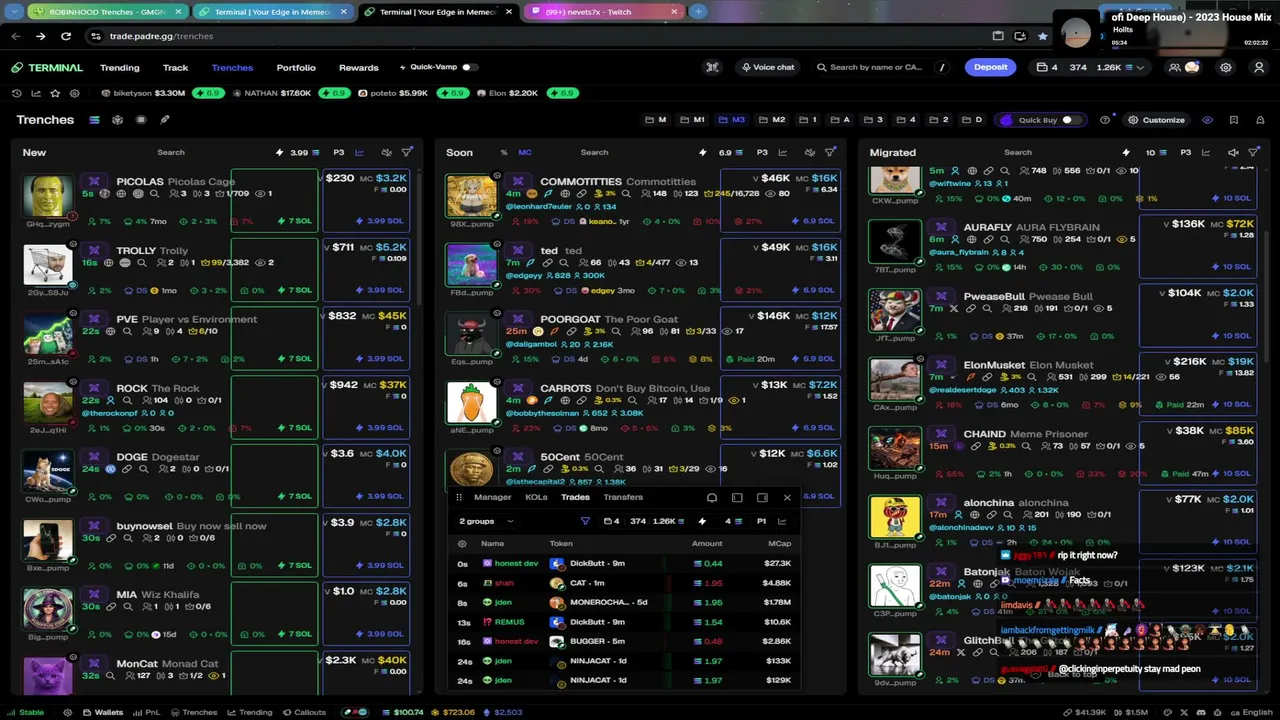Viewport: 1280px width, 720px height.
Task: Open filter icon in Soon column header
Action: (x=830, y=152)
